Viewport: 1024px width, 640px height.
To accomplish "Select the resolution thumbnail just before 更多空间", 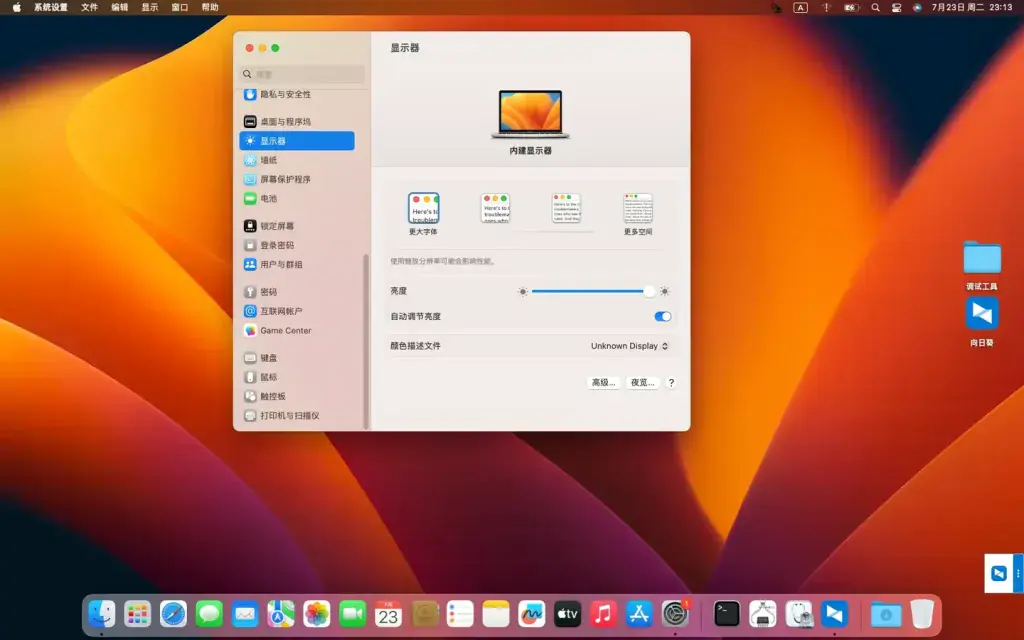I will point(566,208).
